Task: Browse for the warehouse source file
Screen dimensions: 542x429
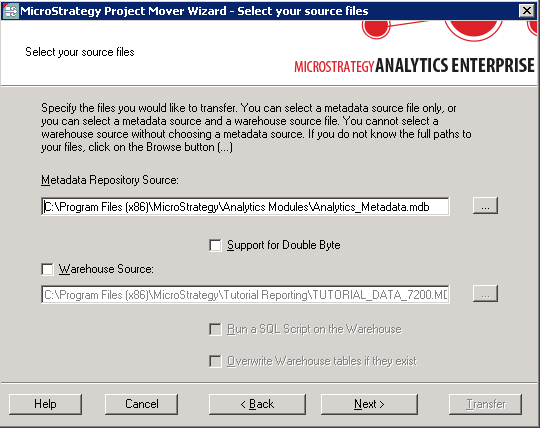Action: pyautogui.click(x=485, y=294)
